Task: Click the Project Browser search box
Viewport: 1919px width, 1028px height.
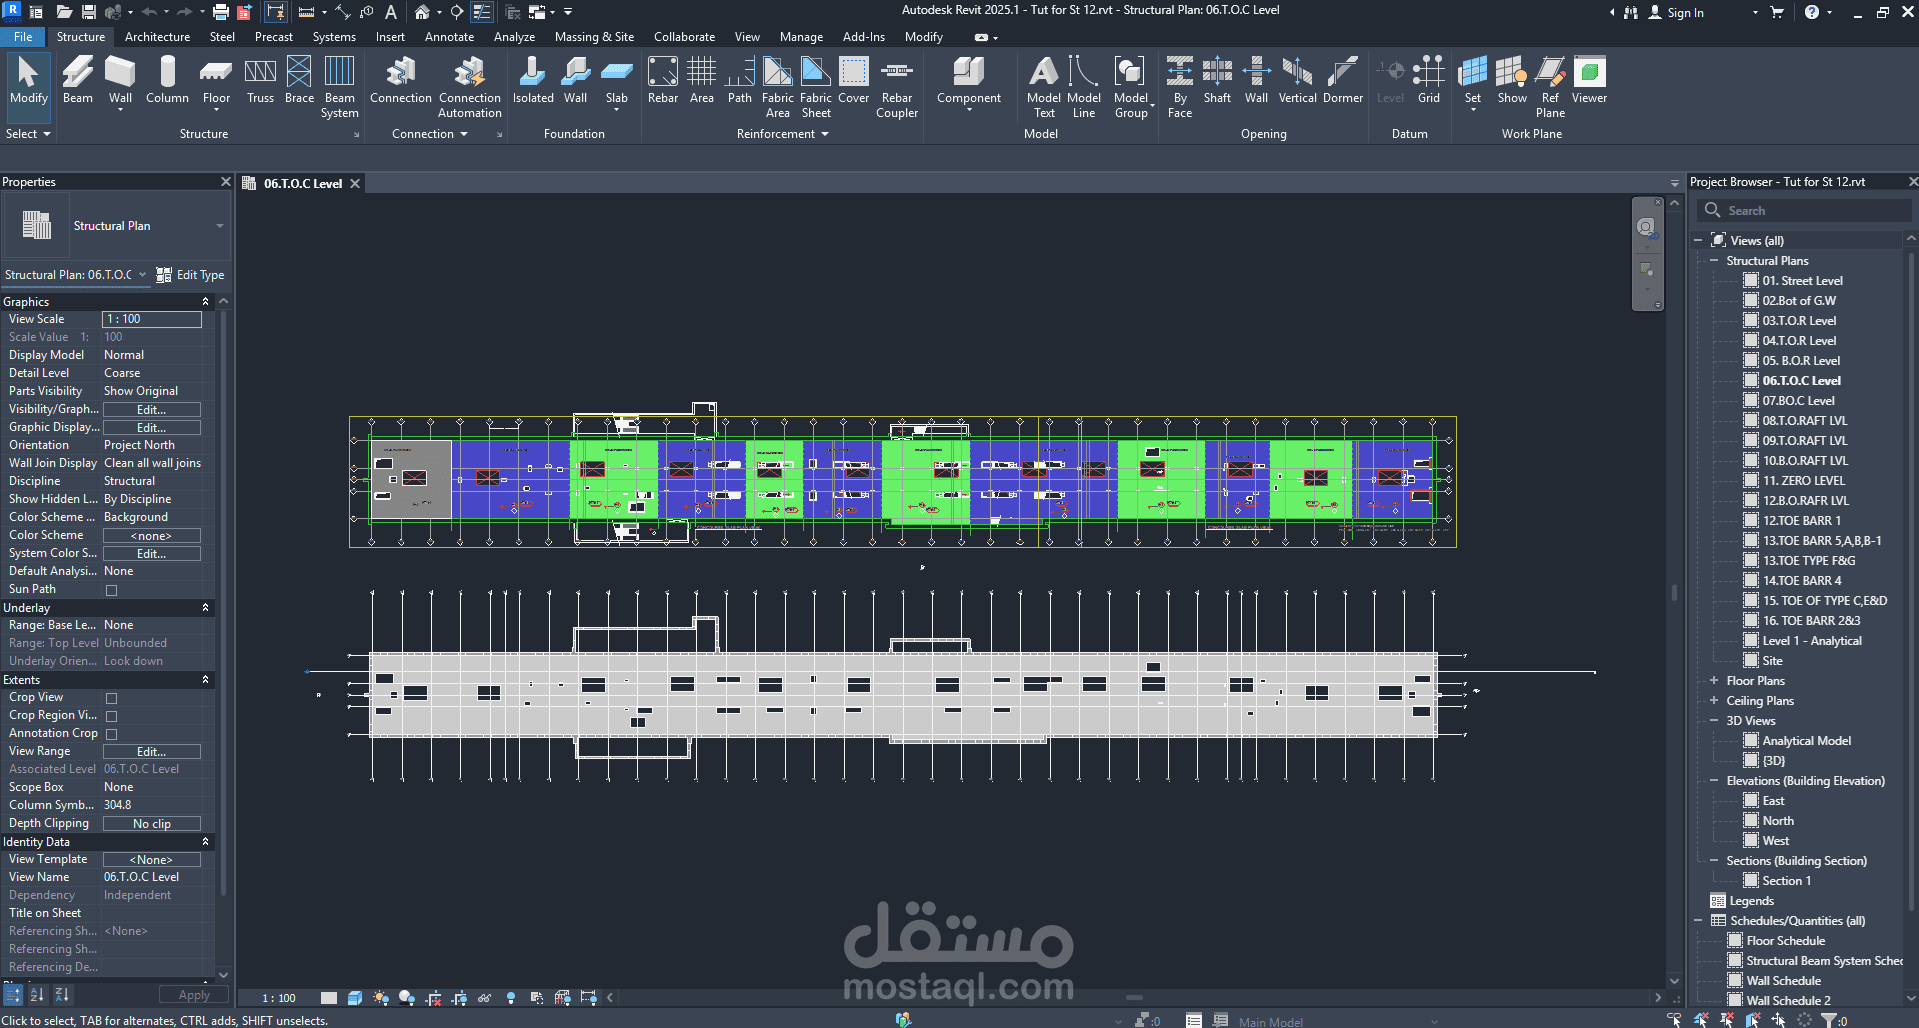Action: pos(1804,211)
